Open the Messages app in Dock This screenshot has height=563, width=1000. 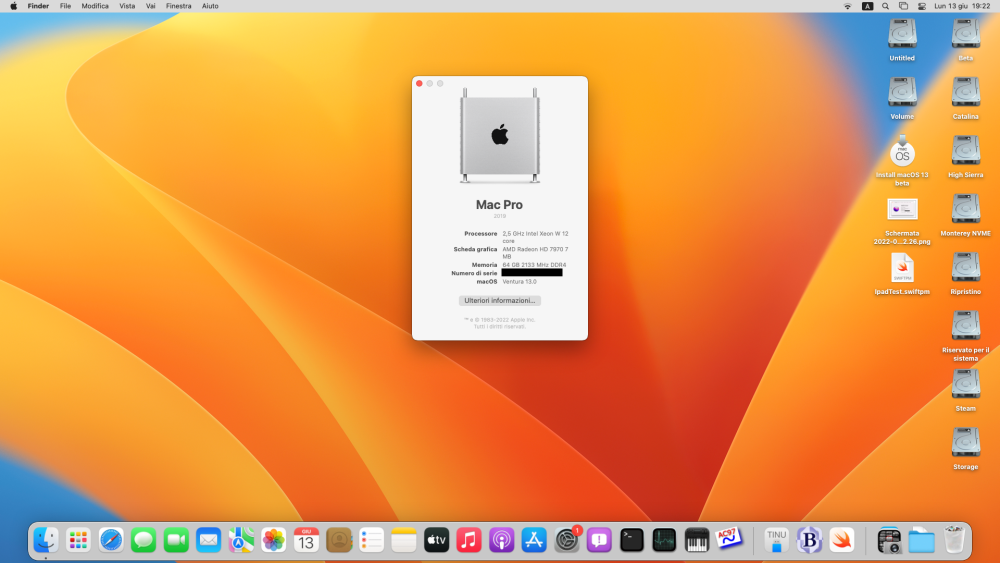[143, 541]
